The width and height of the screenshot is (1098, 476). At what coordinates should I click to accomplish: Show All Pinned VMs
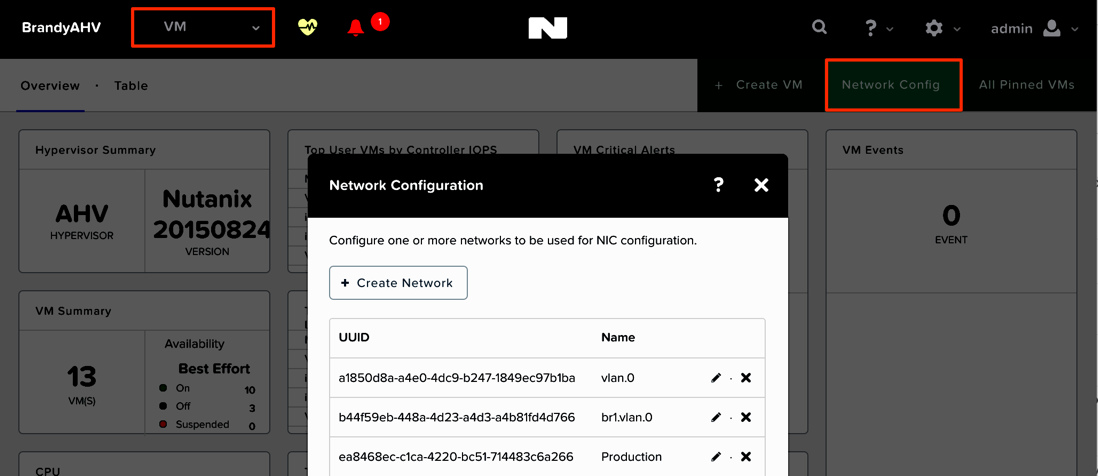[1027, 85]
